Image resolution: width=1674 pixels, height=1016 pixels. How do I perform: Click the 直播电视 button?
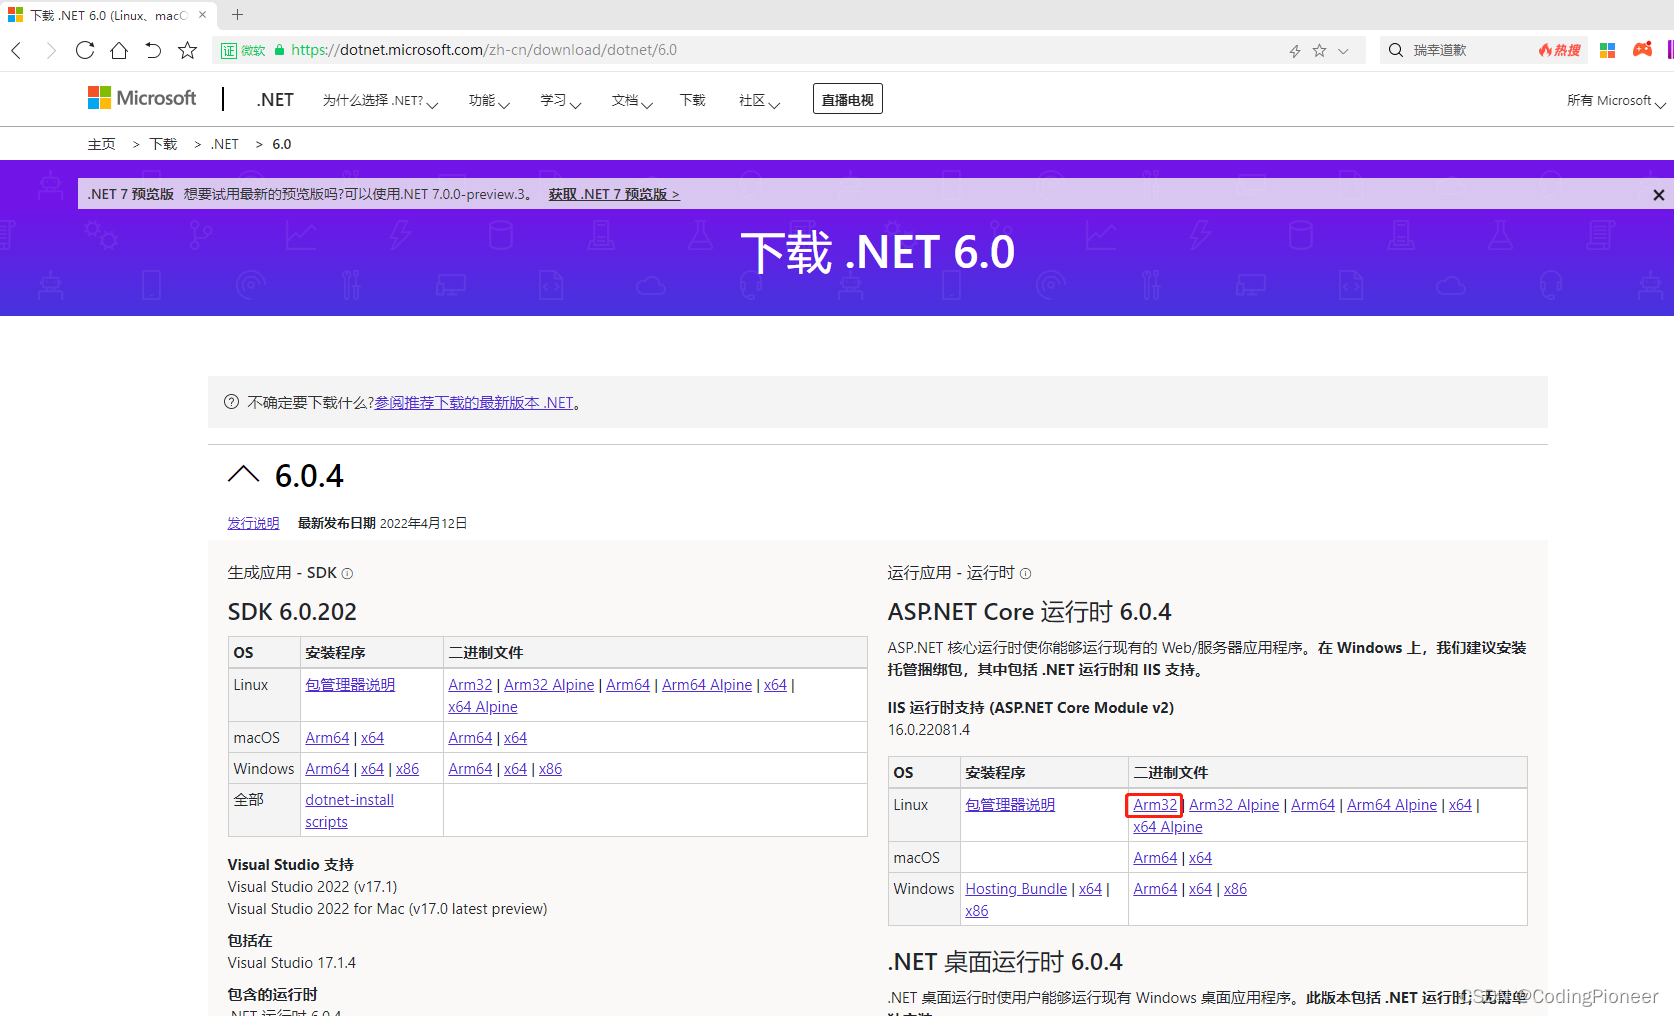click(848, 99)
